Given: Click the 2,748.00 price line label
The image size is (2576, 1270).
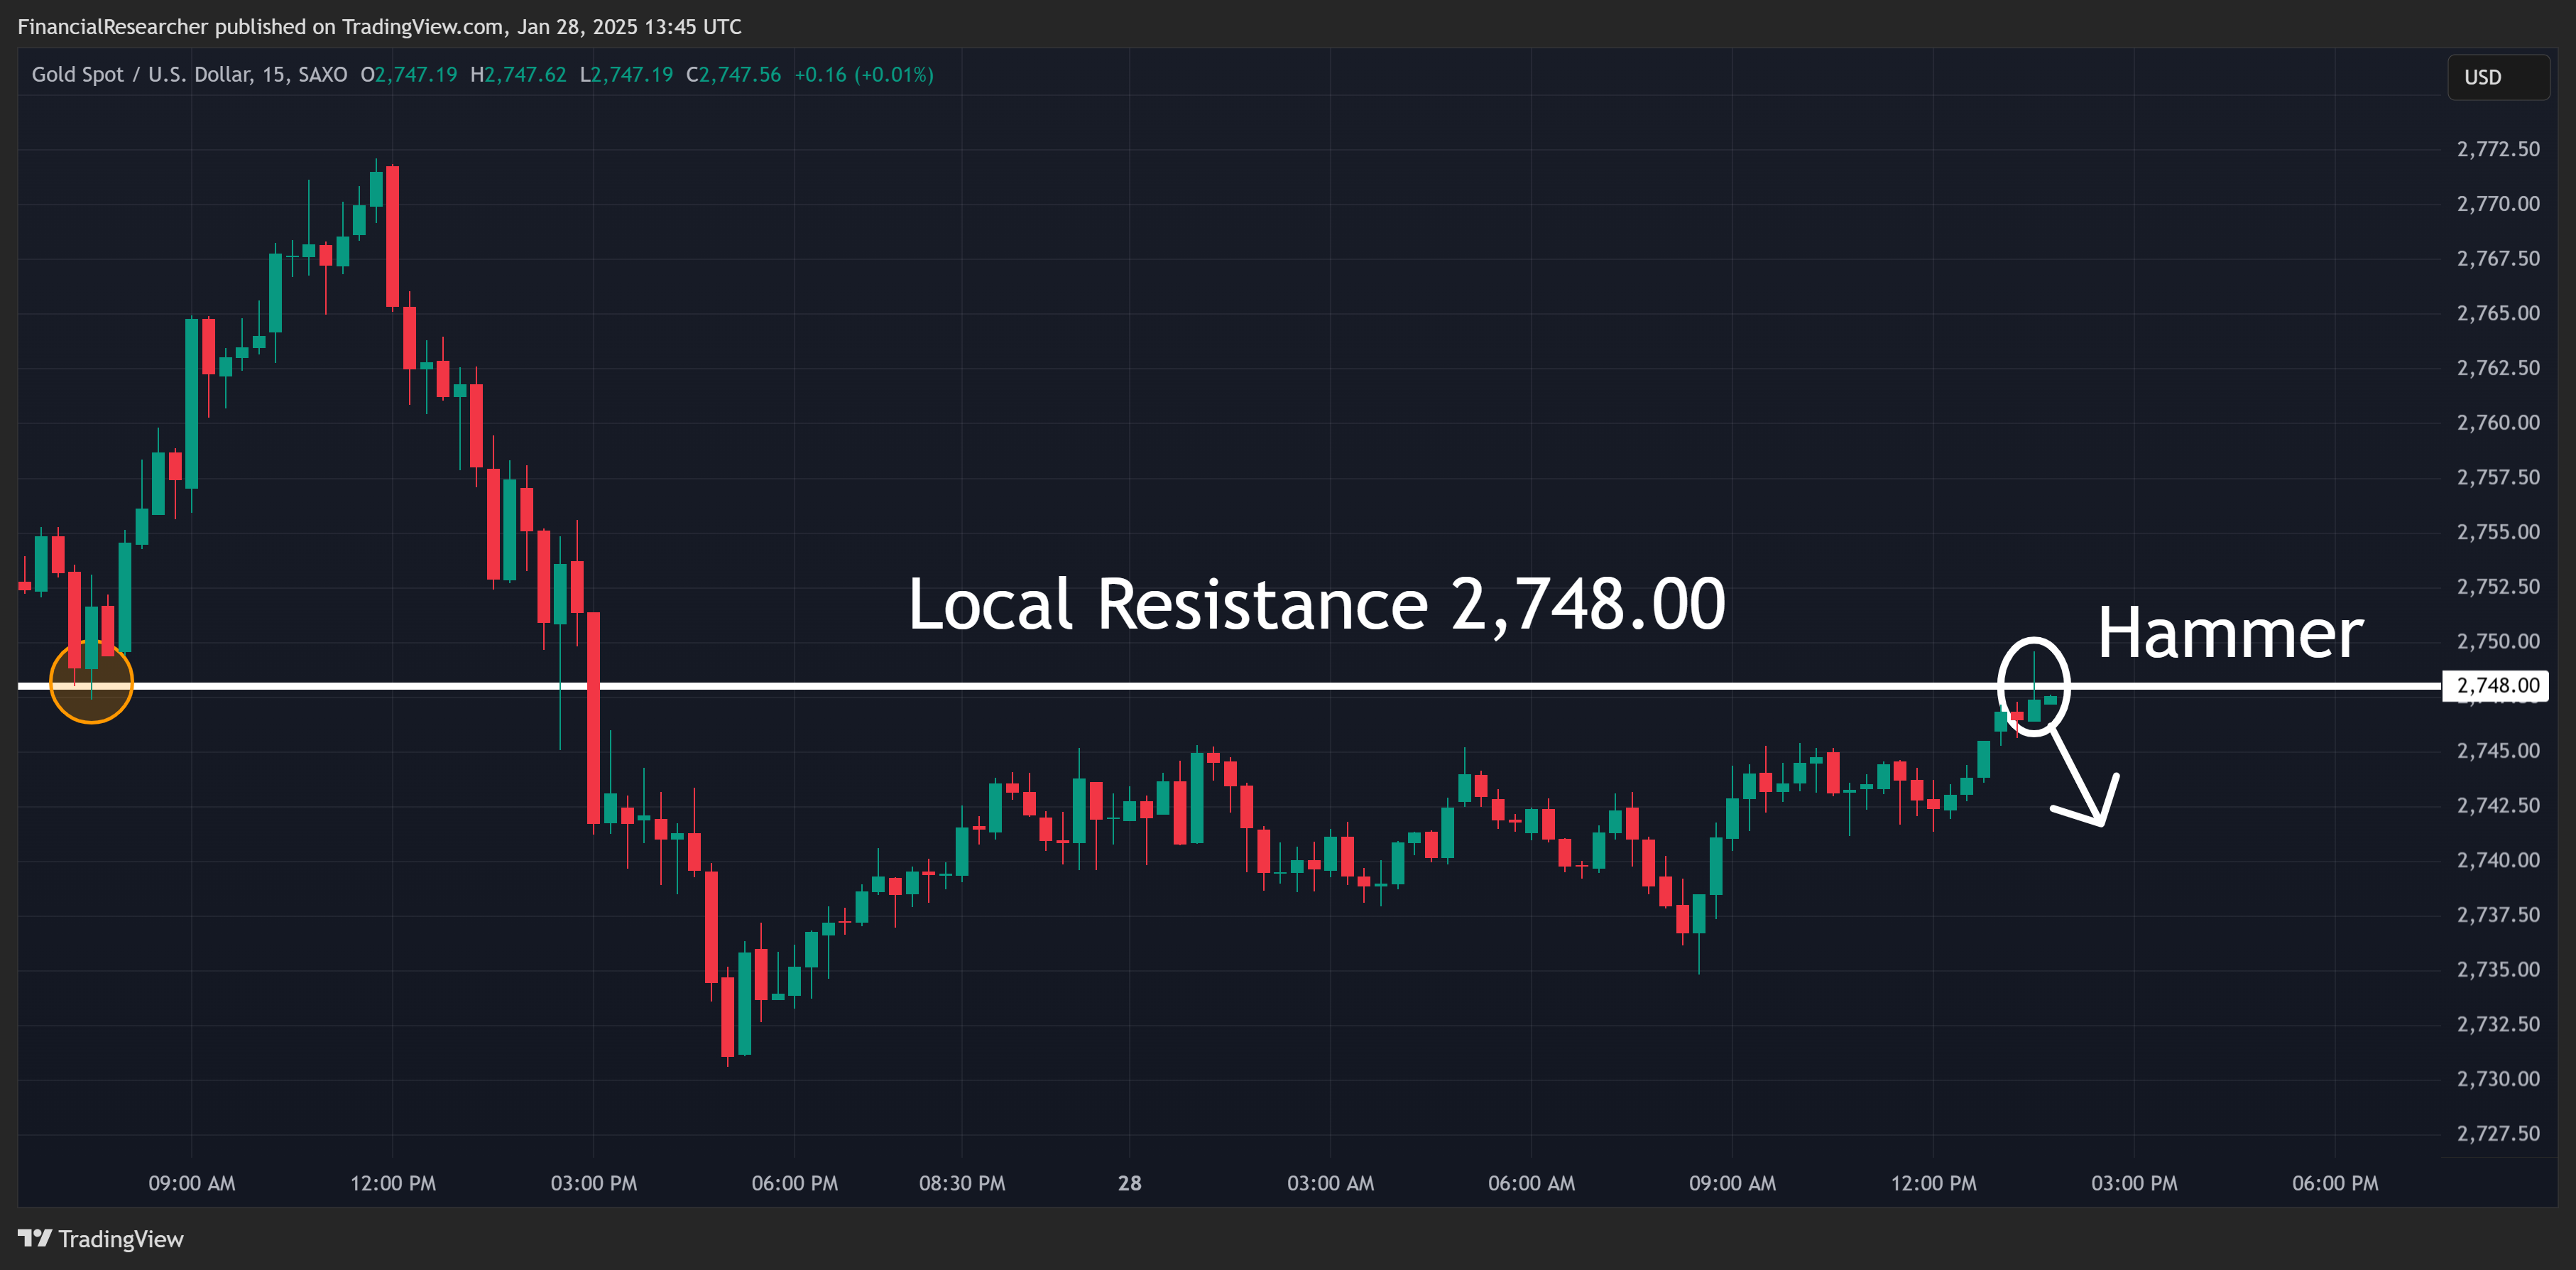Looking at the screenshot, I should pos(2497,685).
